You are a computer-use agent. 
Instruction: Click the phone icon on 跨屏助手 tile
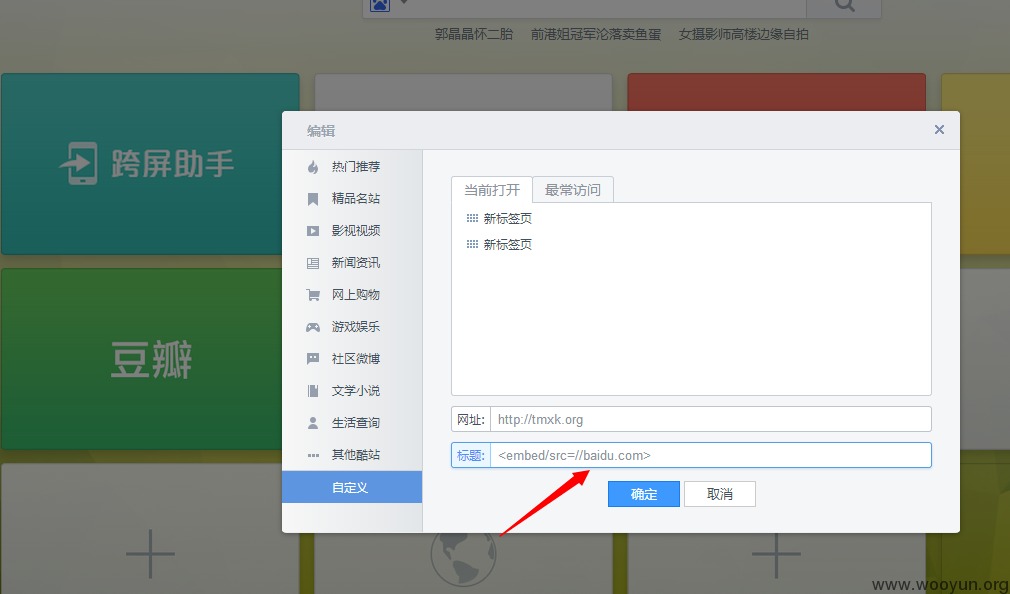tap(79, 164)
